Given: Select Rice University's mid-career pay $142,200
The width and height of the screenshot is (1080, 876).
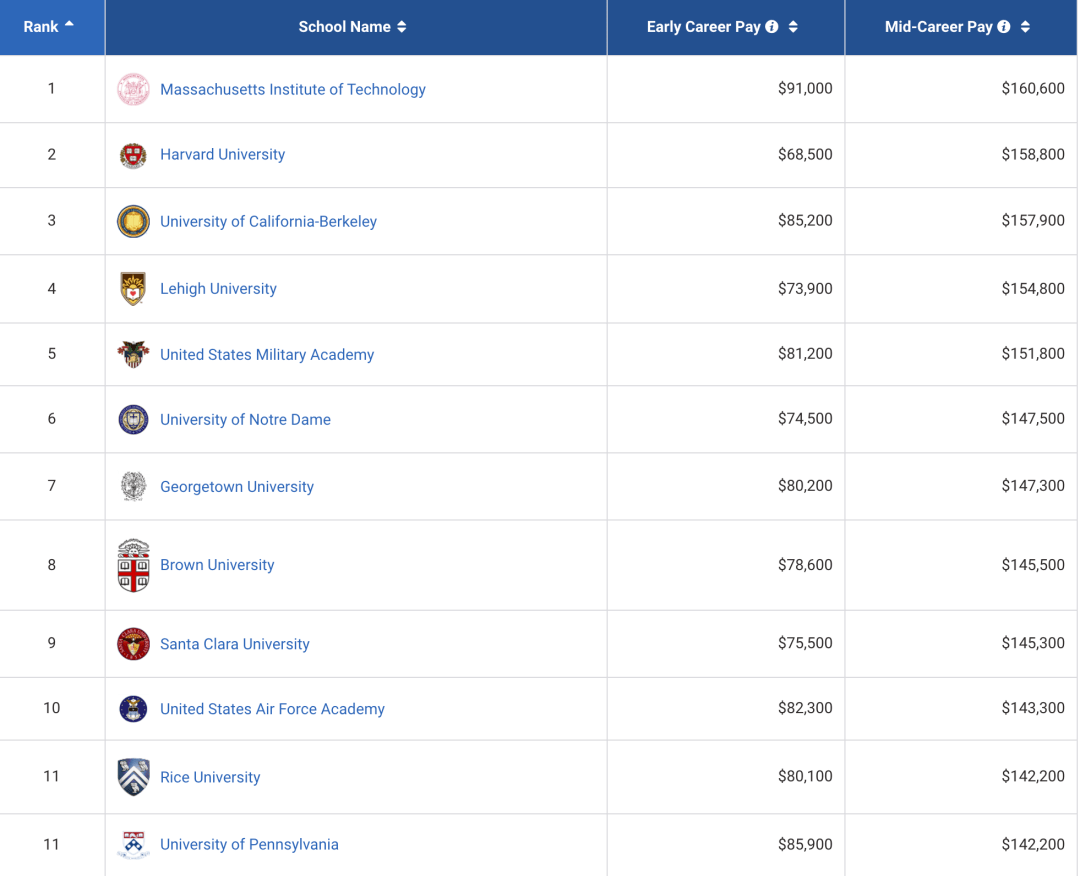Looking at the screenshot, I should coord(1033,776).
